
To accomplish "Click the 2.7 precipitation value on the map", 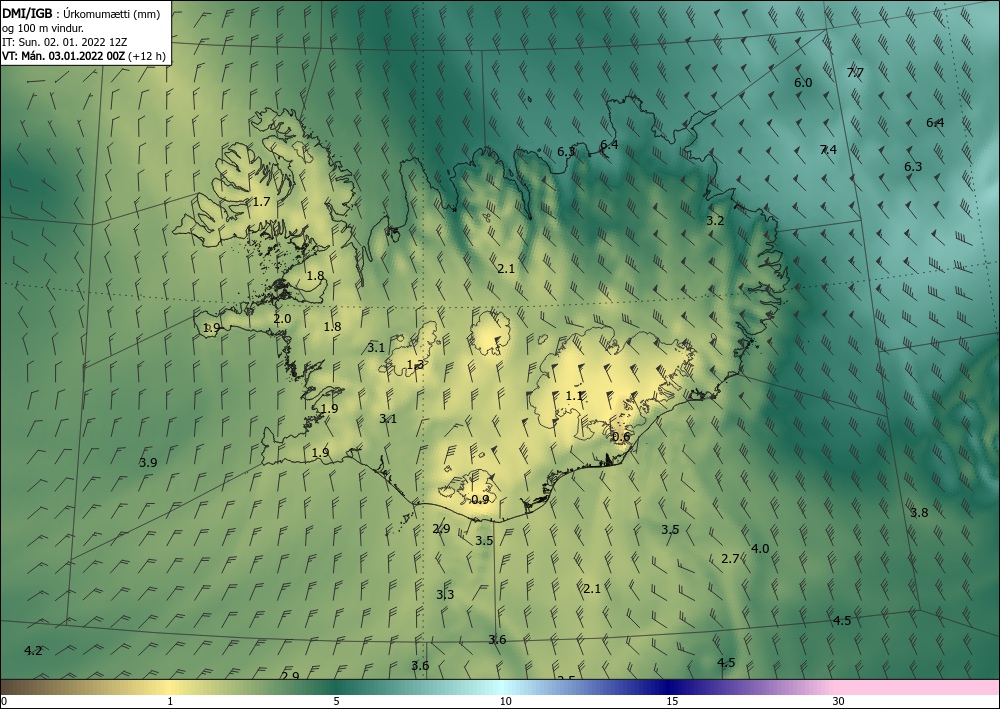I will 730,559.
